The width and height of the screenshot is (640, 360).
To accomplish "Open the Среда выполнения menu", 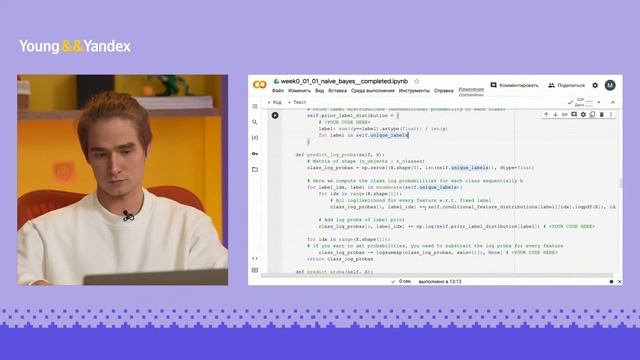I will [x=373, y=91].
